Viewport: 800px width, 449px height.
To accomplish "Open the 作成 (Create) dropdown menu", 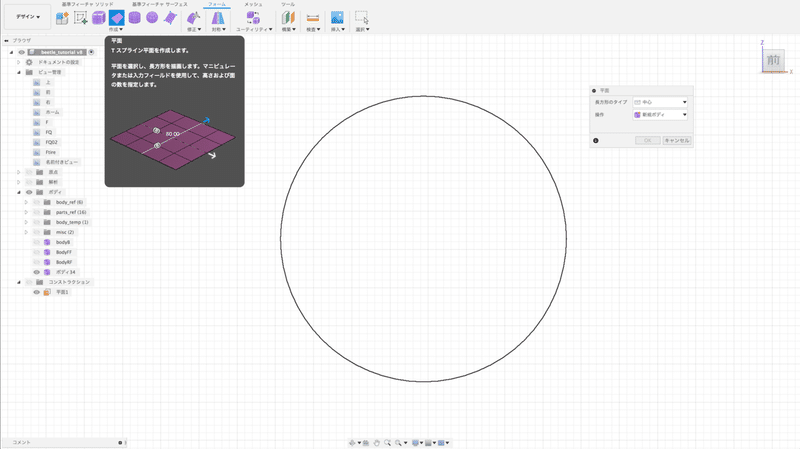I will point(116,30).
